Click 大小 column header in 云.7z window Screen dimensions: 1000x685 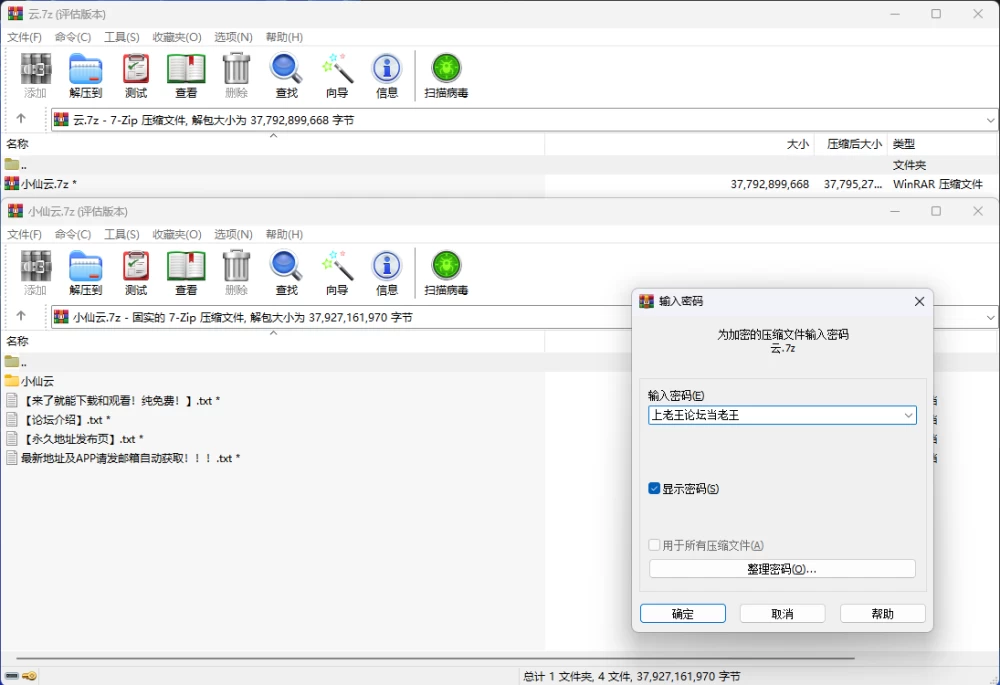679,144
